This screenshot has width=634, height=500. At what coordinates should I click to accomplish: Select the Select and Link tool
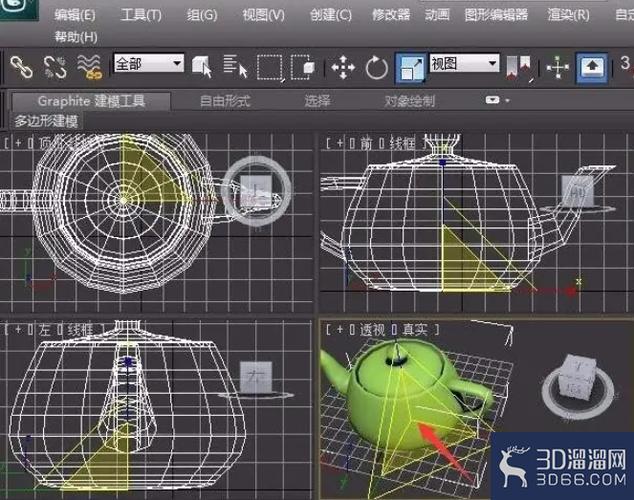click(x=21, y=67)
